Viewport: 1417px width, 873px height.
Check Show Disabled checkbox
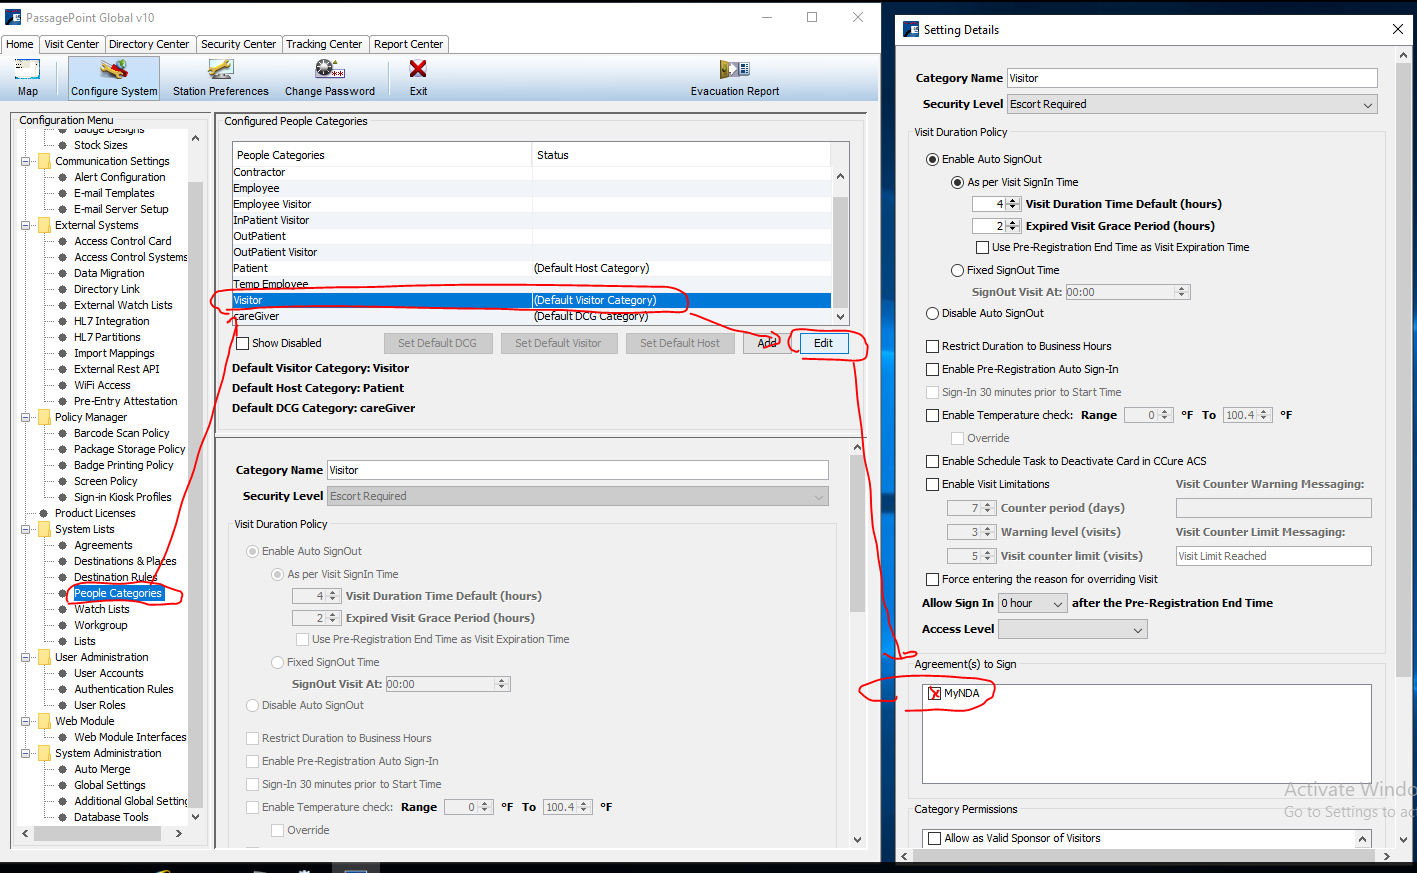[242, 343]
